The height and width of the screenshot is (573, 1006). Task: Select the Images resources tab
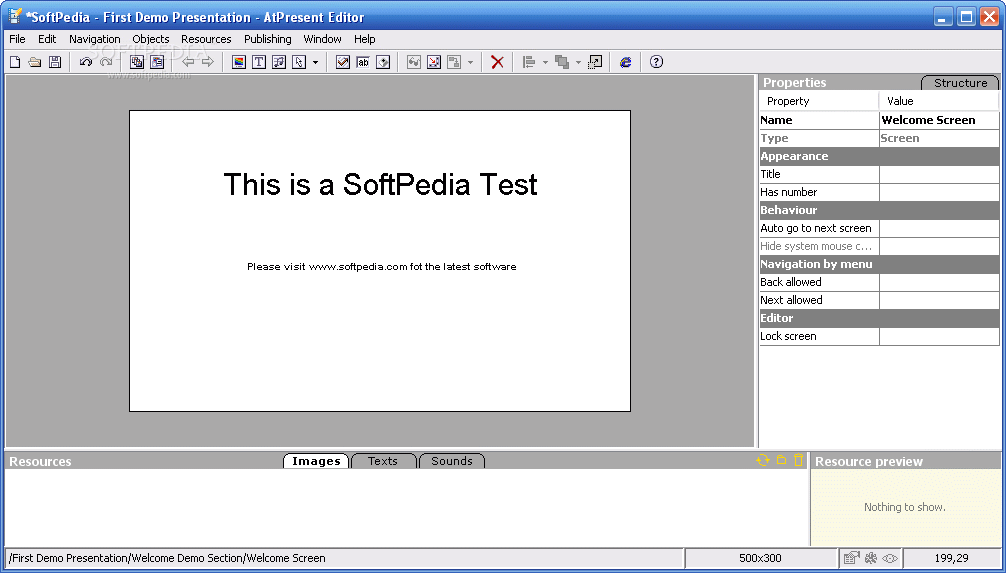coord(316,461)
